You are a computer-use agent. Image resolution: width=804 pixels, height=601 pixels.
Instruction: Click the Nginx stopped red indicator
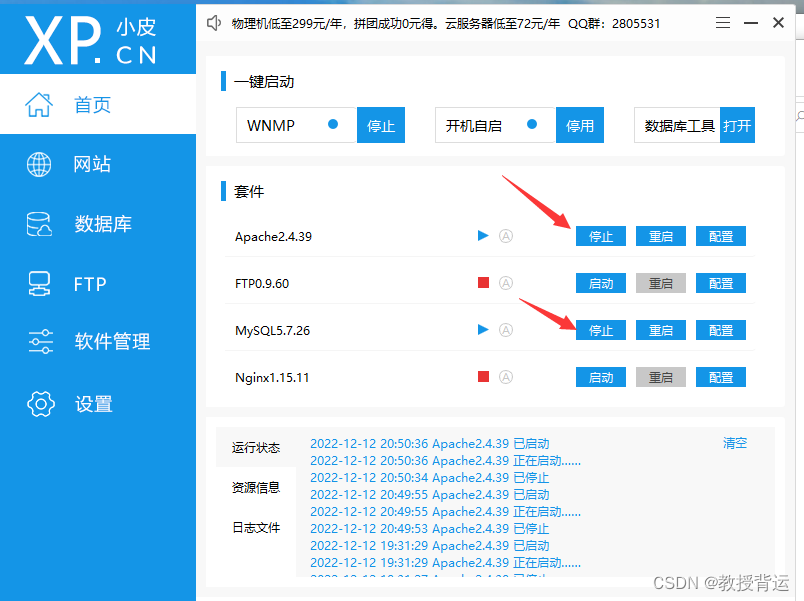click(483, 377)
